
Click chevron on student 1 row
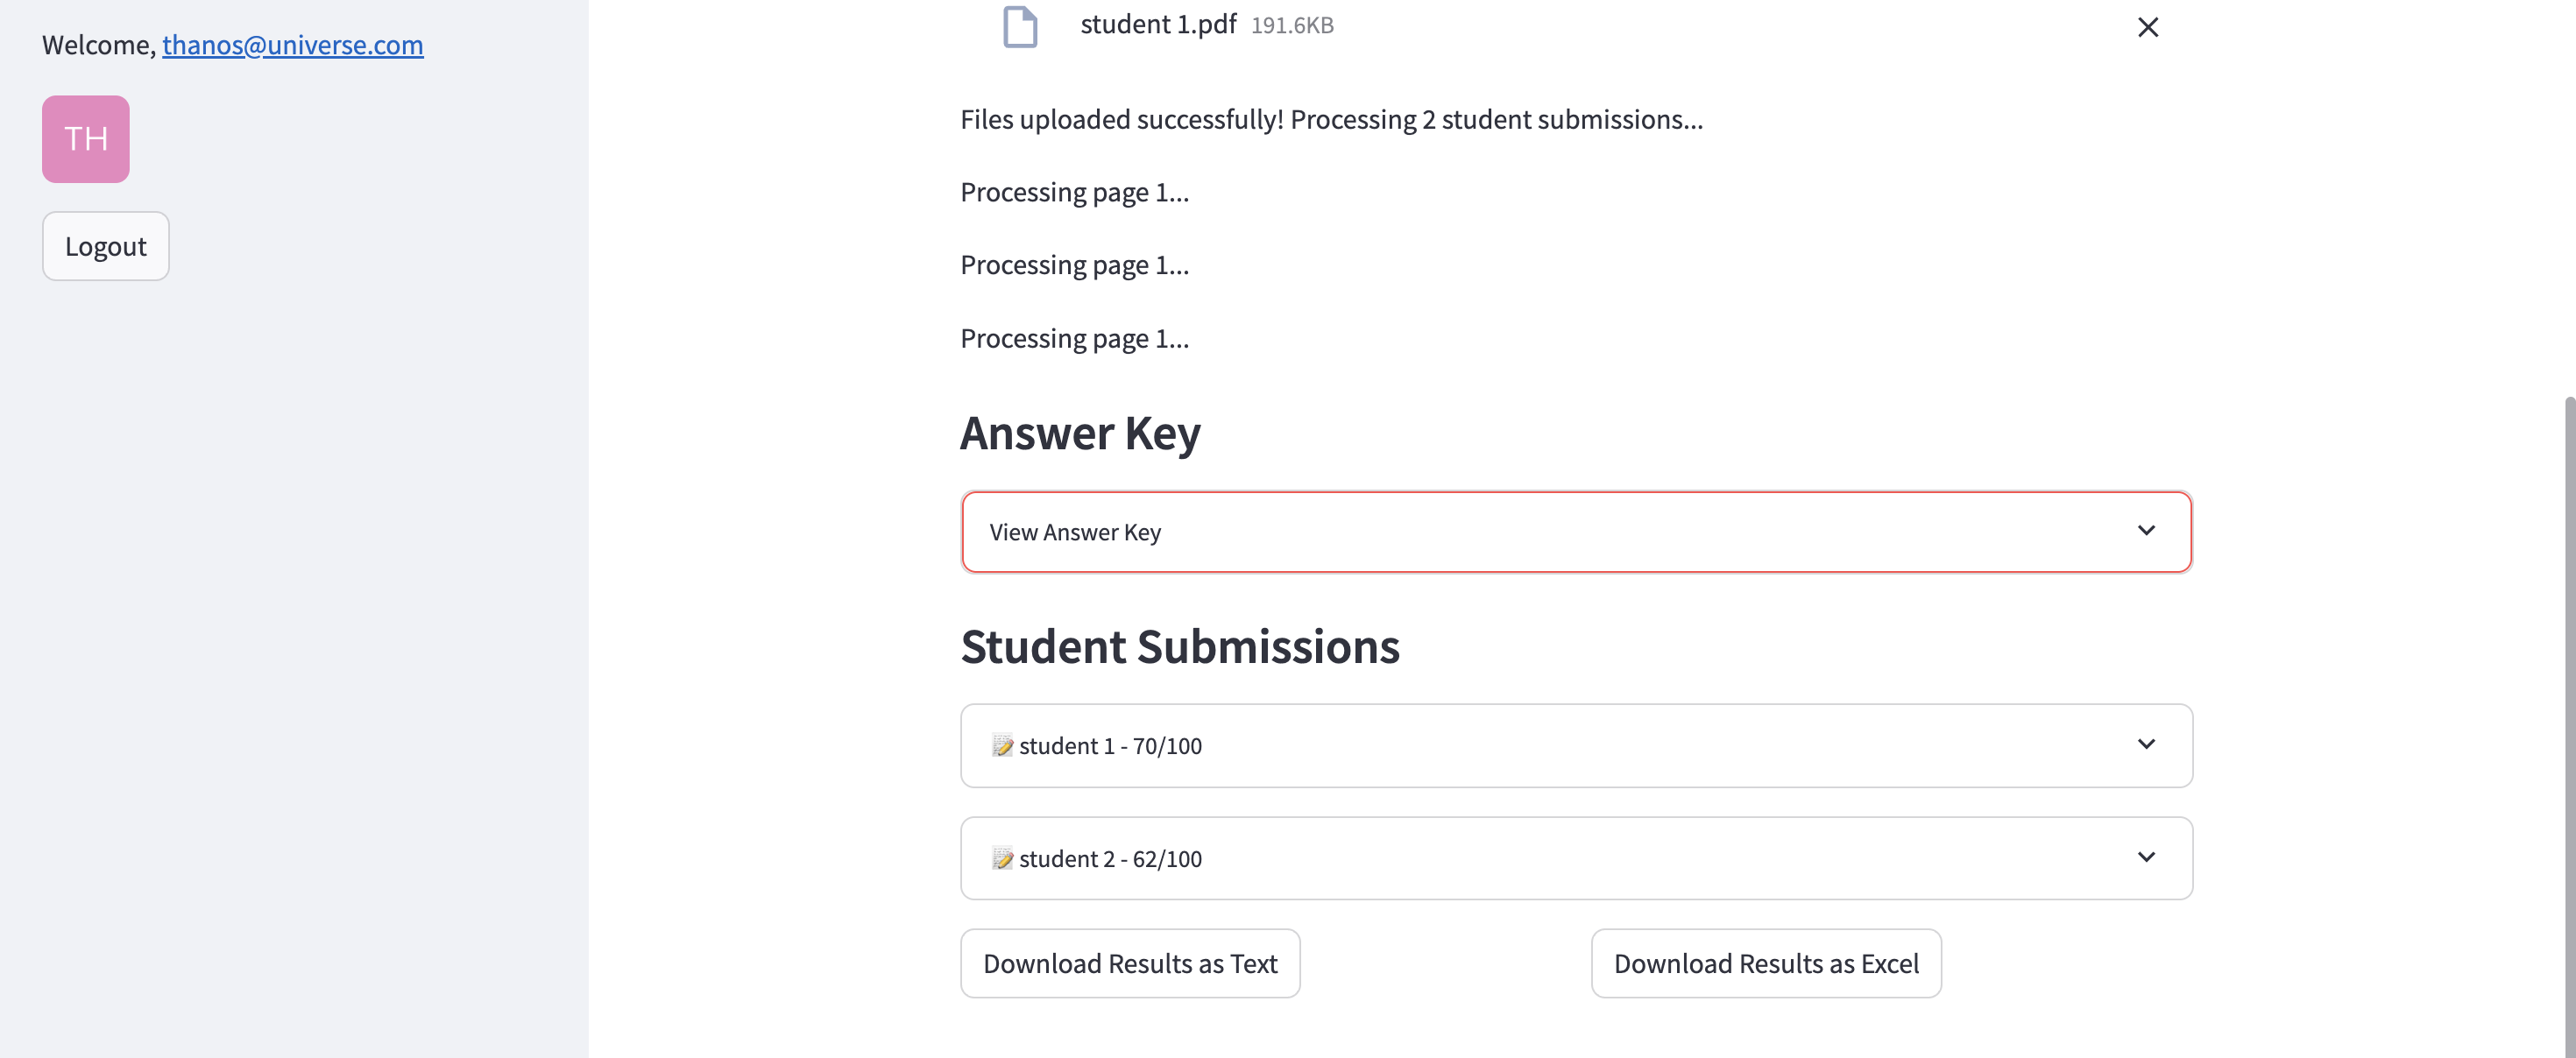pos(2146,744)
